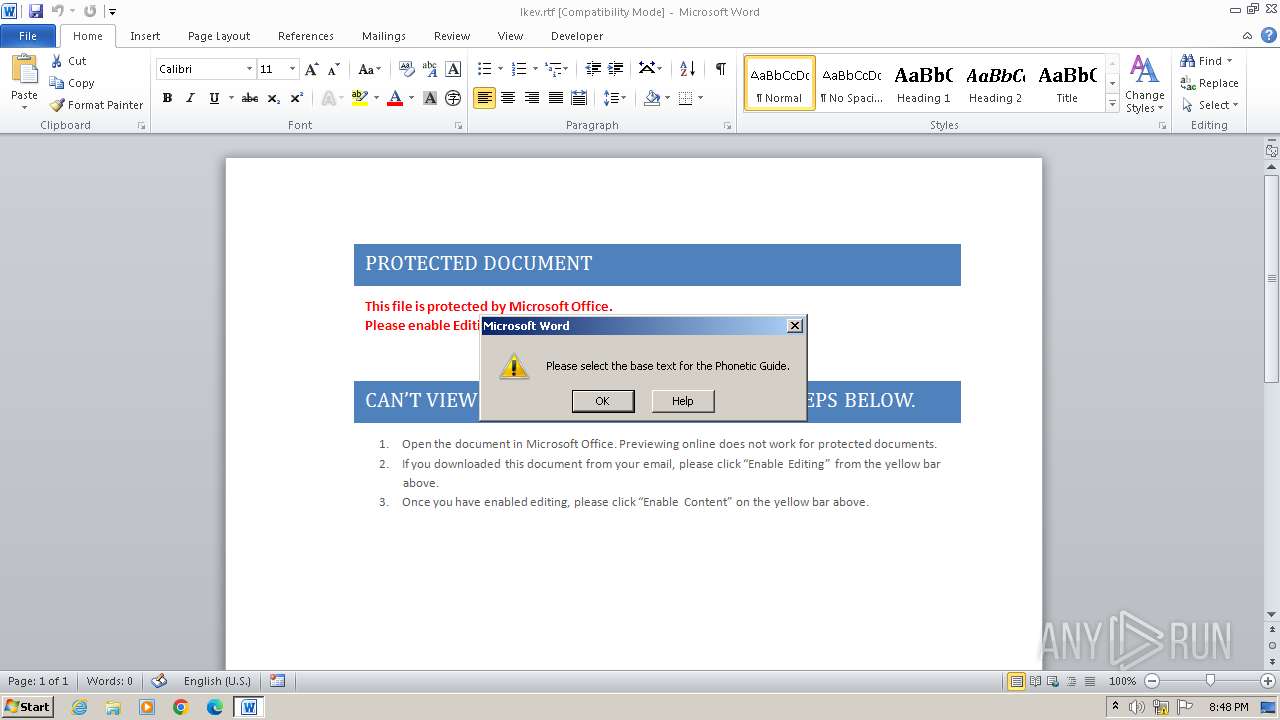Click the Numbering list icon
This screenshot has width=1280, height=720.
pyautogui.click(x=518, y=69)
